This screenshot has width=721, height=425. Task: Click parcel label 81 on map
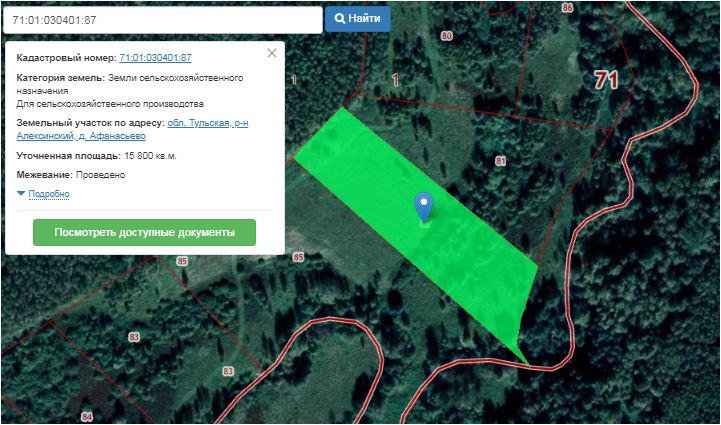tap(501, 161)
